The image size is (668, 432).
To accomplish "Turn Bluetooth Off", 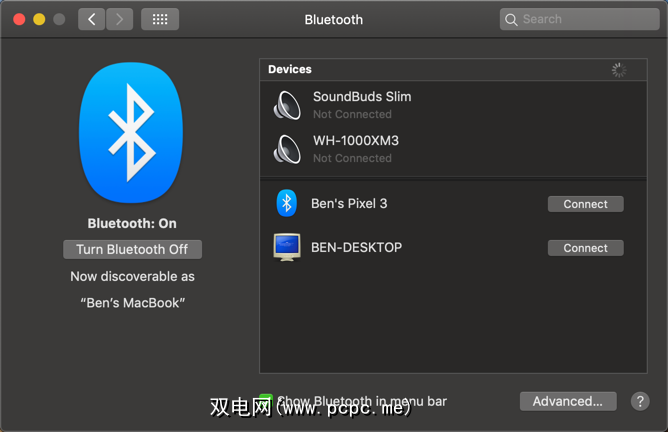I will tap(132, 249).
